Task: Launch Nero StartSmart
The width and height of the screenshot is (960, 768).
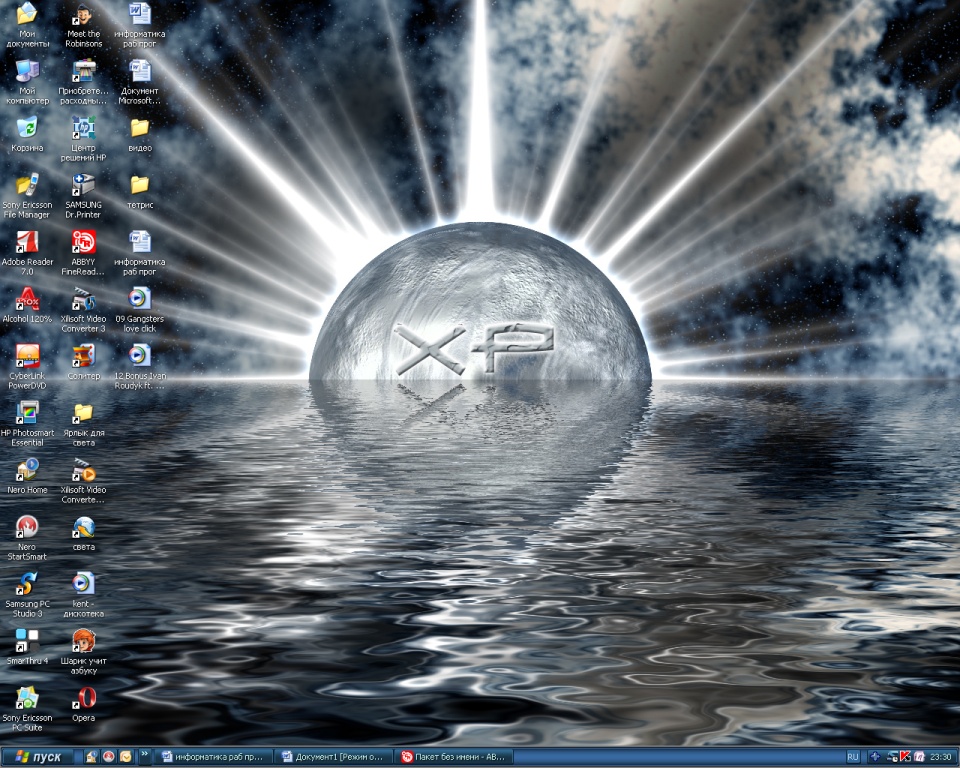Action: coord(27,538)
